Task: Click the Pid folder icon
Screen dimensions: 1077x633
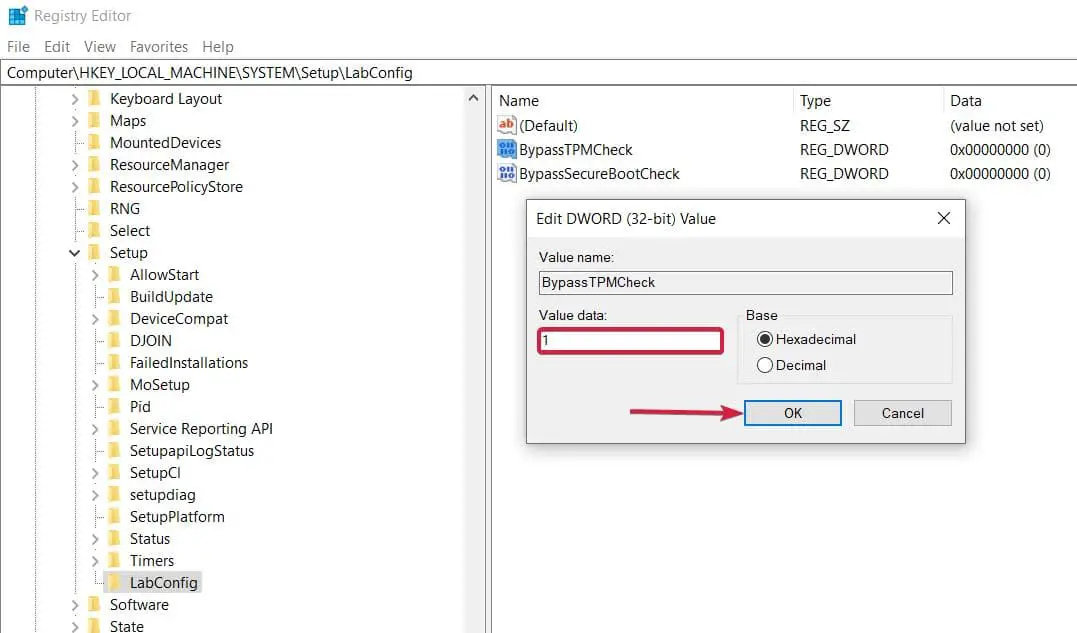Action: pyautogui.click(x=115, y=406)
